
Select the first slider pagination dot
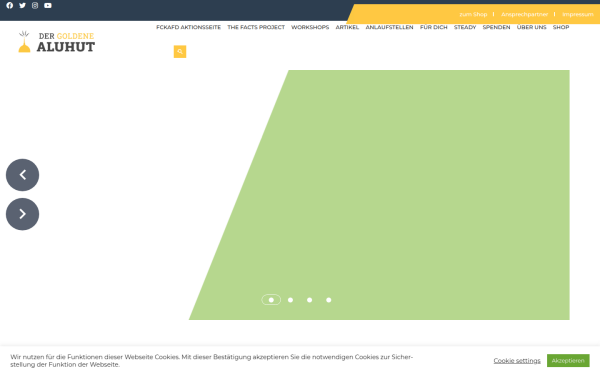tap(271, 300)
